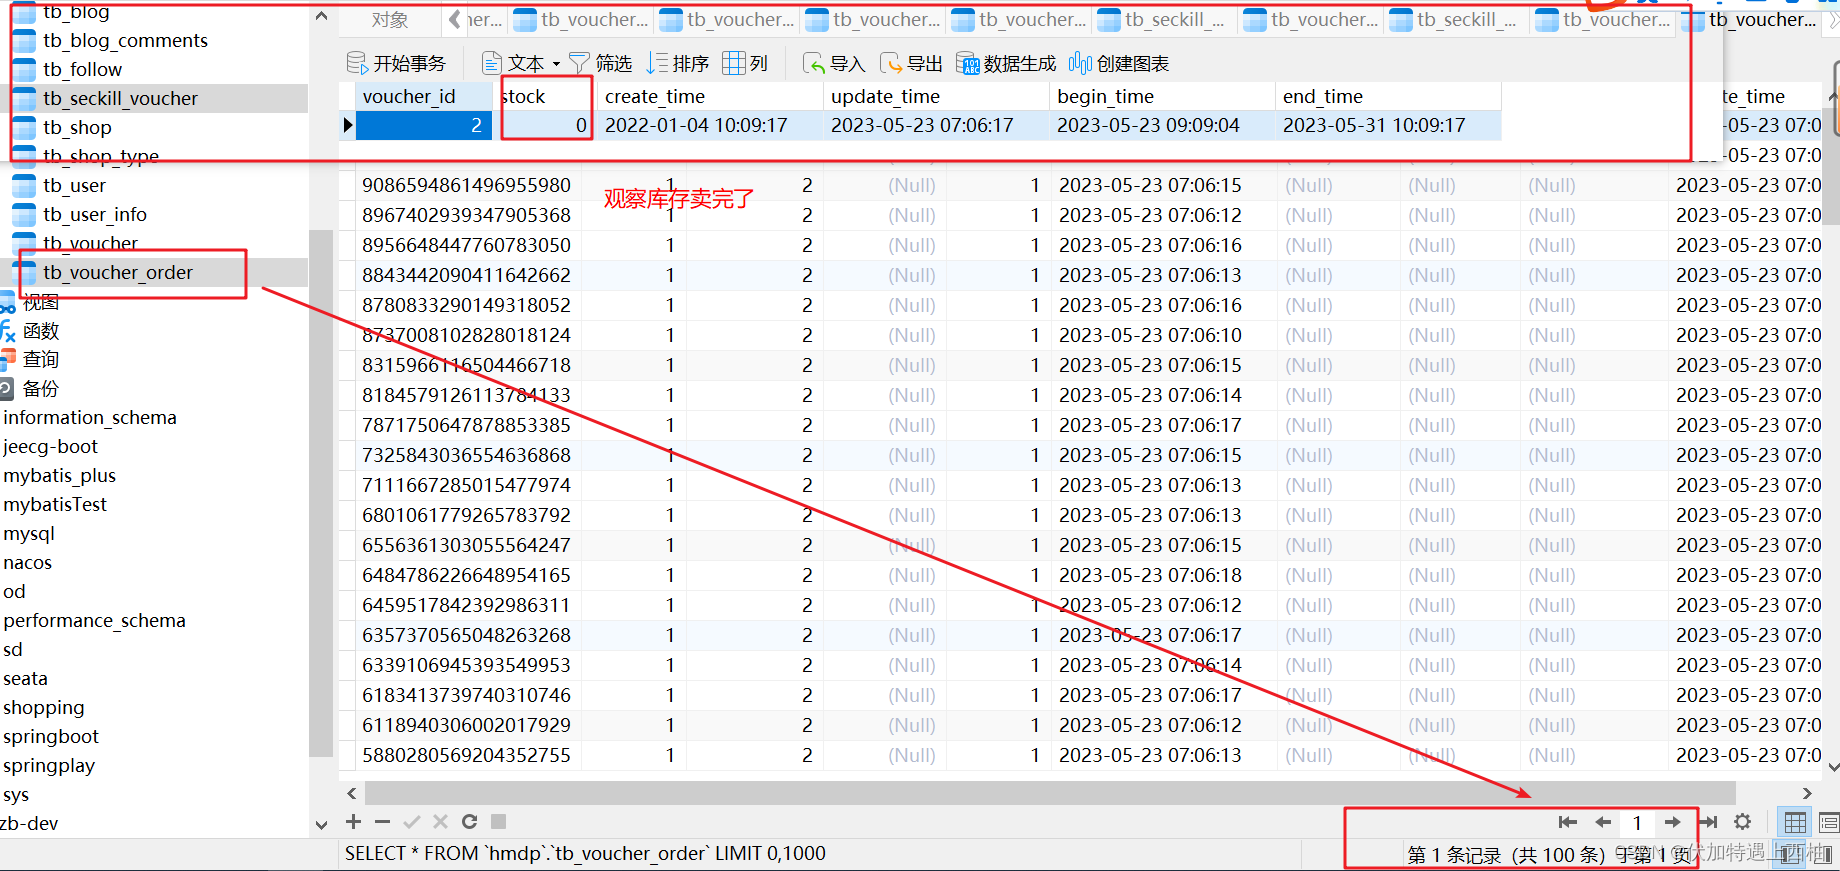The image size is (1840, 871).
Task: Jump to the last page of records
Action: pyautogui.click(x=1708, y=822)
